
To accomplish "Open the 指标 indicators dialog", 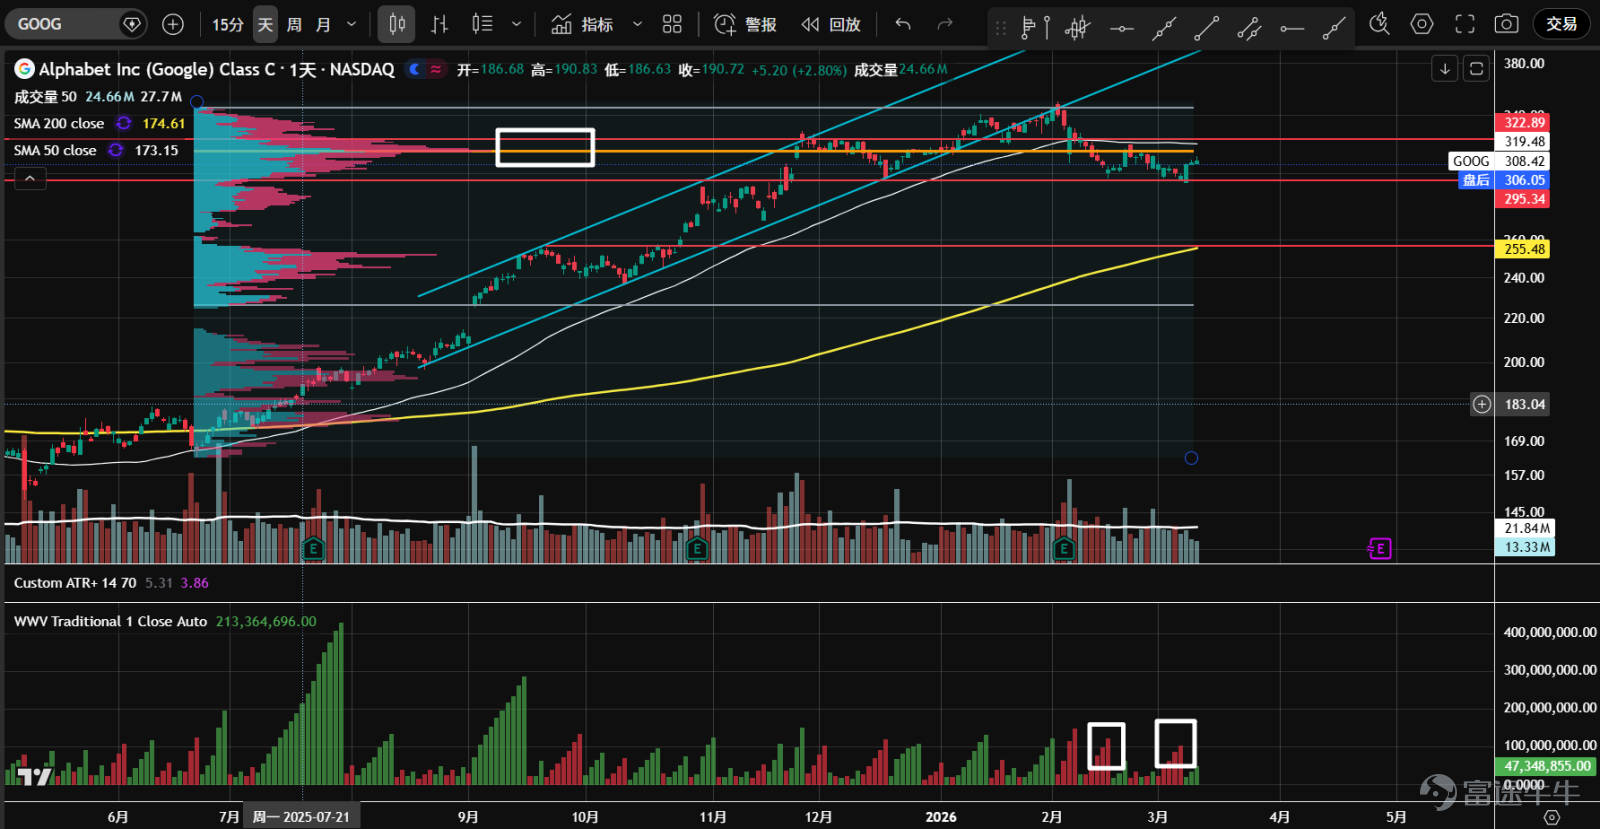I will click(x=582, y=24).
